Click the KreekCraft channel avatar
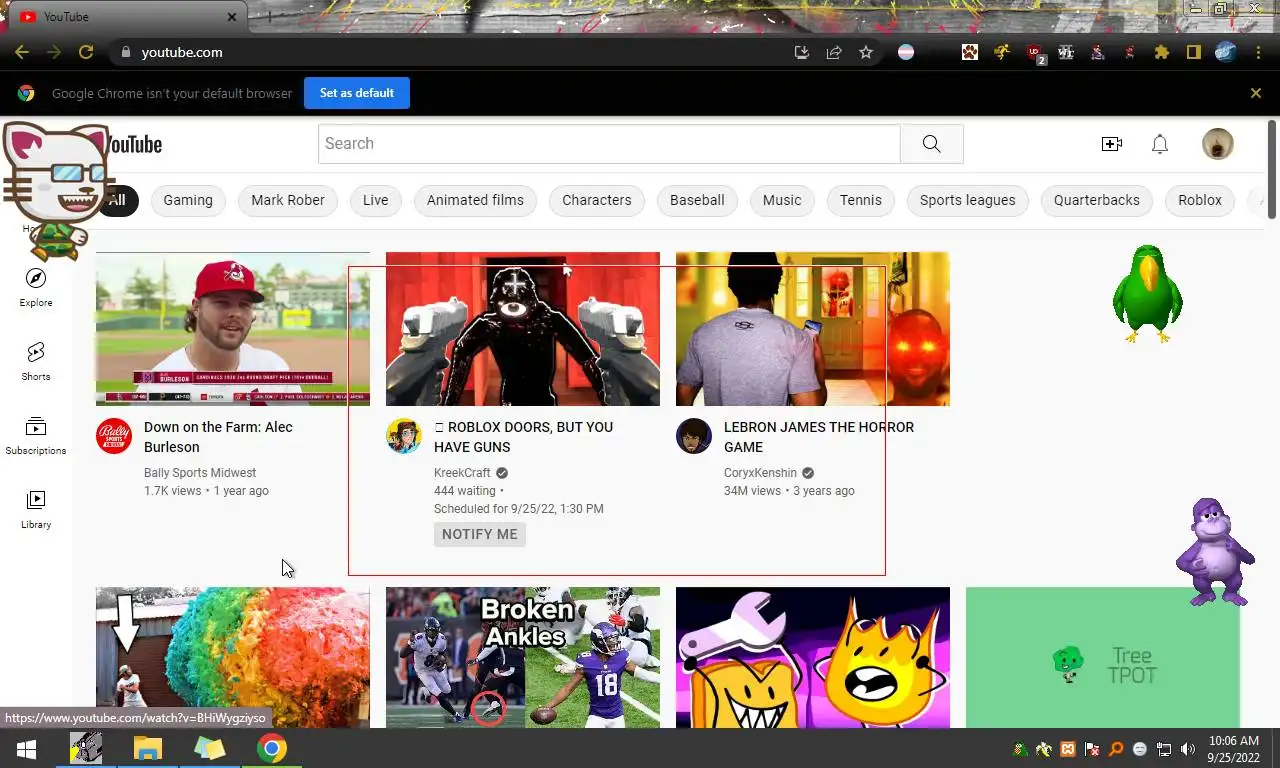1280x768 pixels. point(404,436)
